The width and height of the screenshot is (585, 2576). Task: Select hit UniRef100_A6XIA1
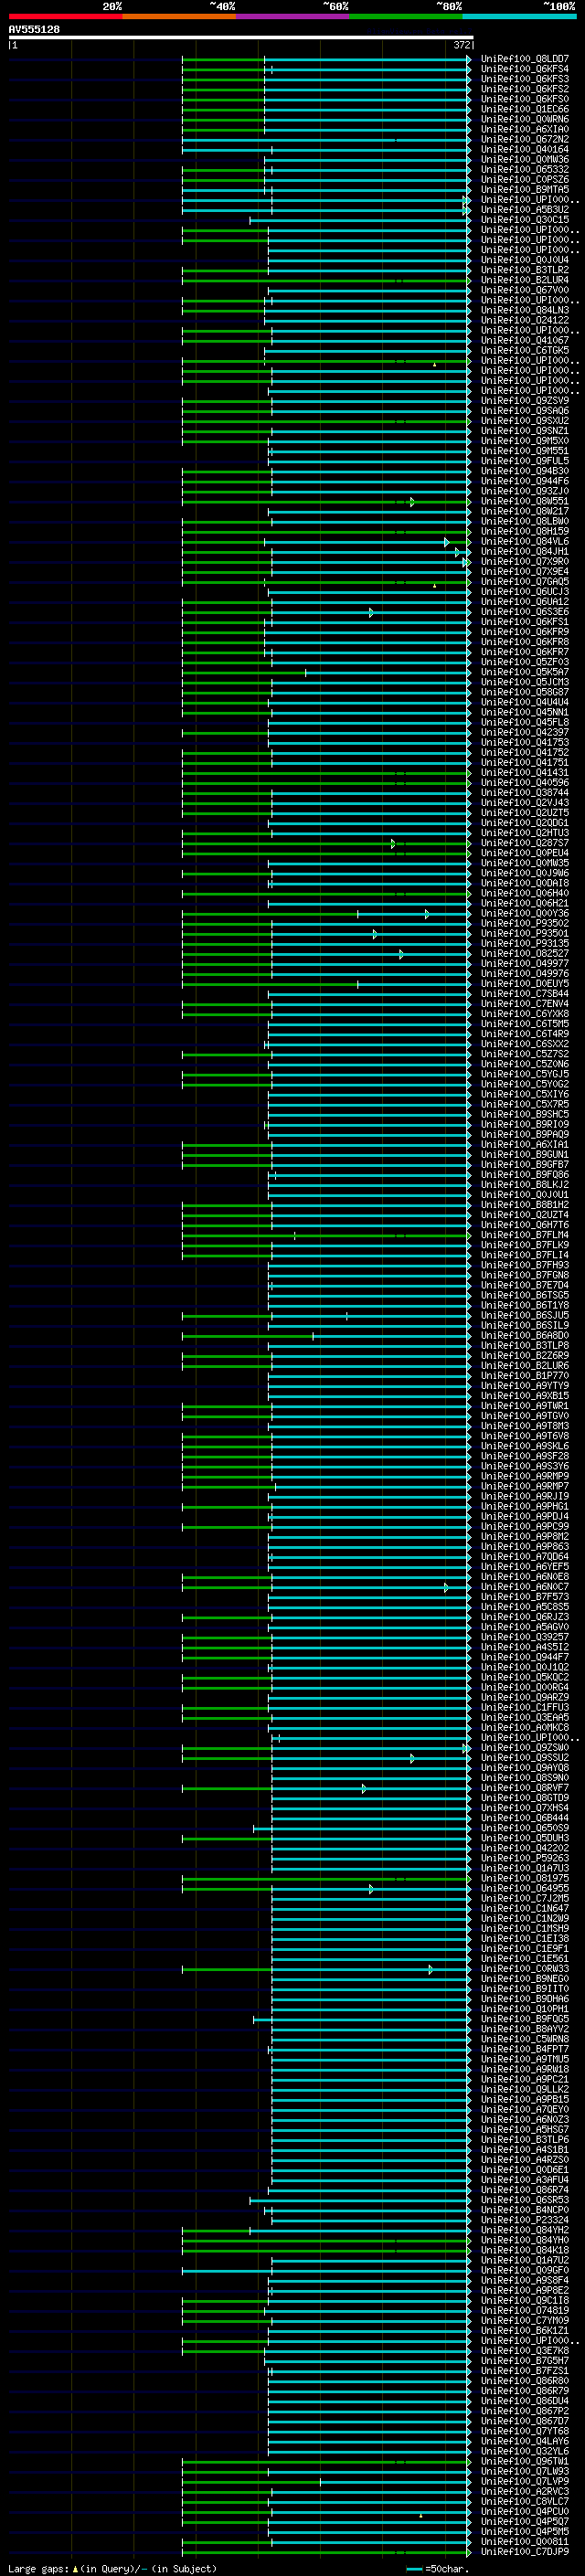(x=525, y=1145)
